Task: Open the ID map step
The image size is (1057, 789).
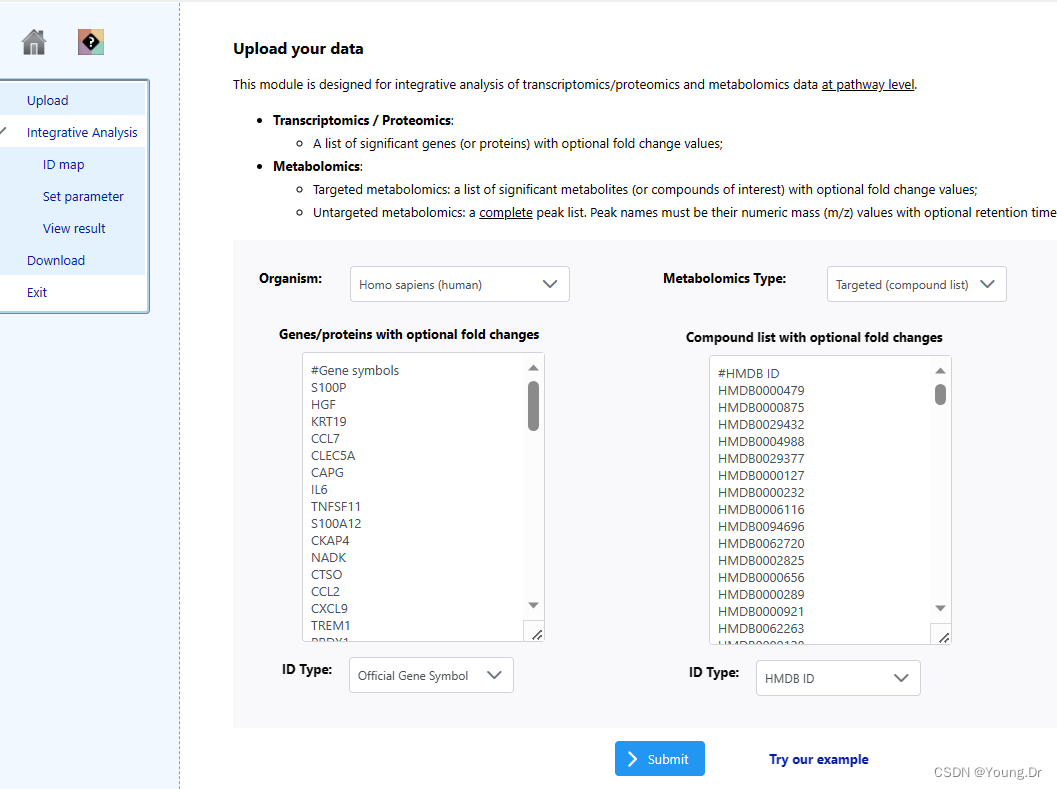Action: (63, 164)
